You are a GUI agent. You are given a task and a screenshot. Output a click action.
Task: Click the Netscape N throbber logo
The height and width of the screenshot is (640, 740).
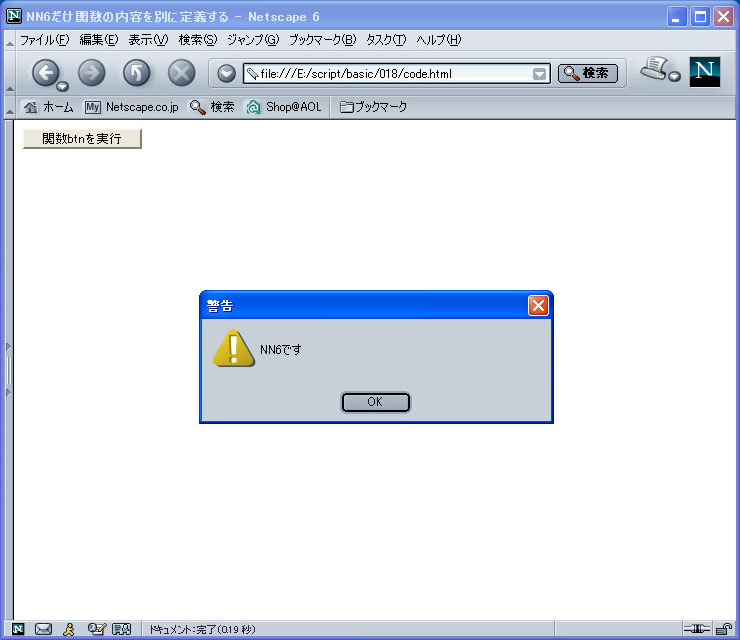click(705, 72)
